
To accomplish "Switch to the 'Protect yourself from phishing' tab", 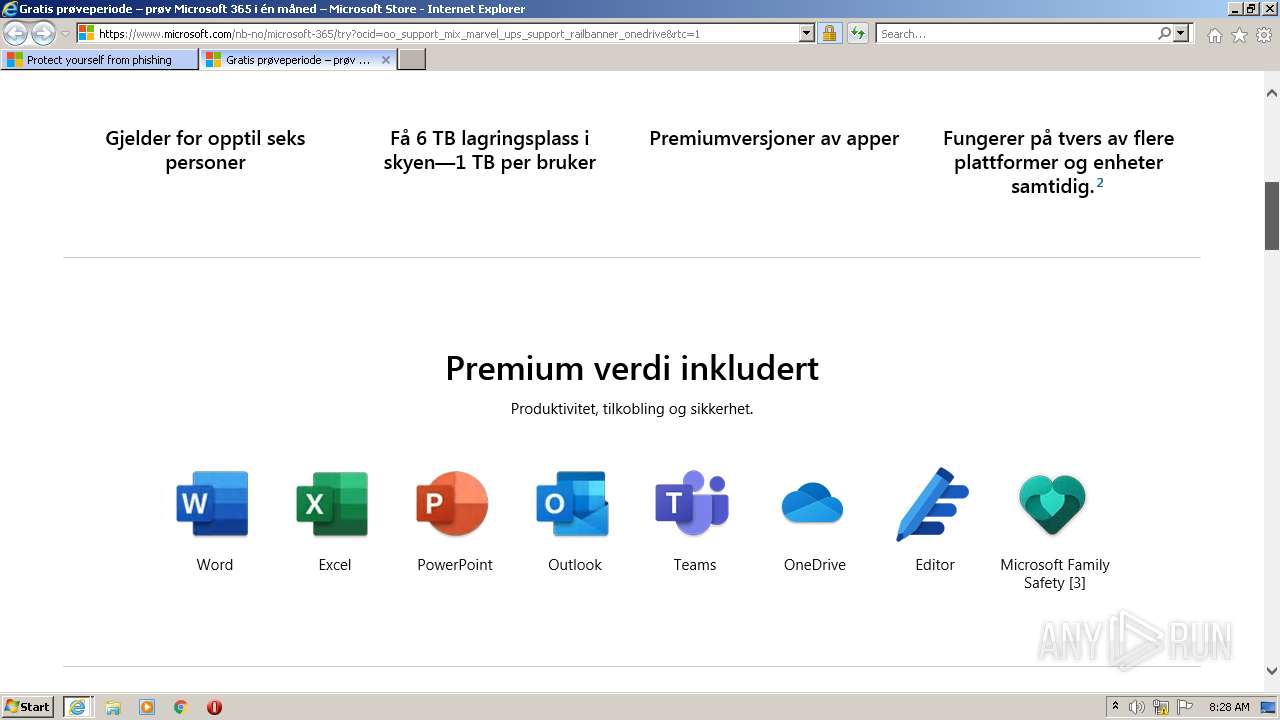I will [x=100, y=60].
